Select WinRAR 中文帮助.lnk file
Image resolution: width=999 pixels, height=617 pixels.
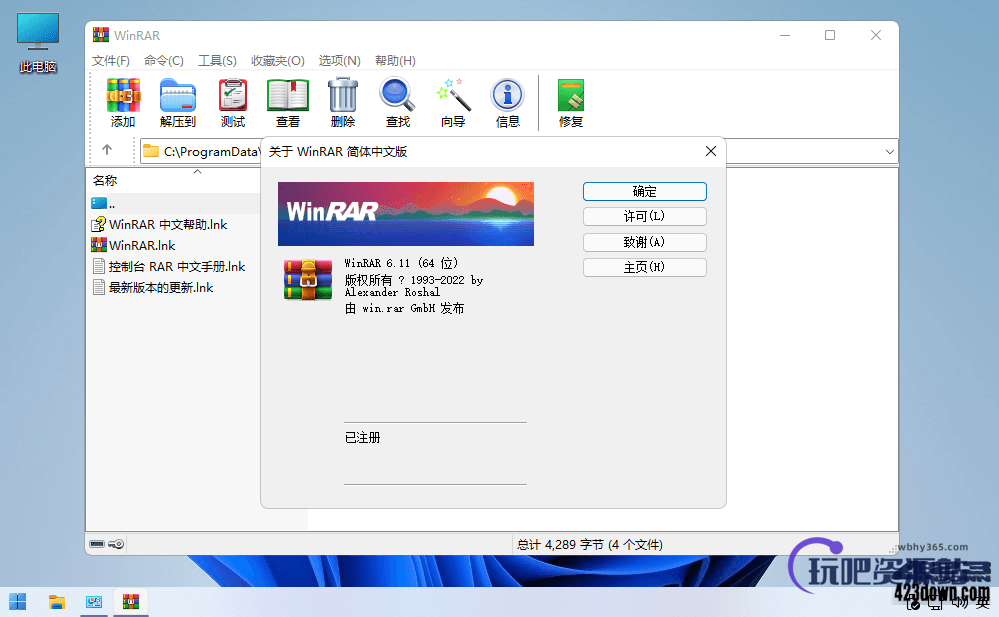point(159,224)
